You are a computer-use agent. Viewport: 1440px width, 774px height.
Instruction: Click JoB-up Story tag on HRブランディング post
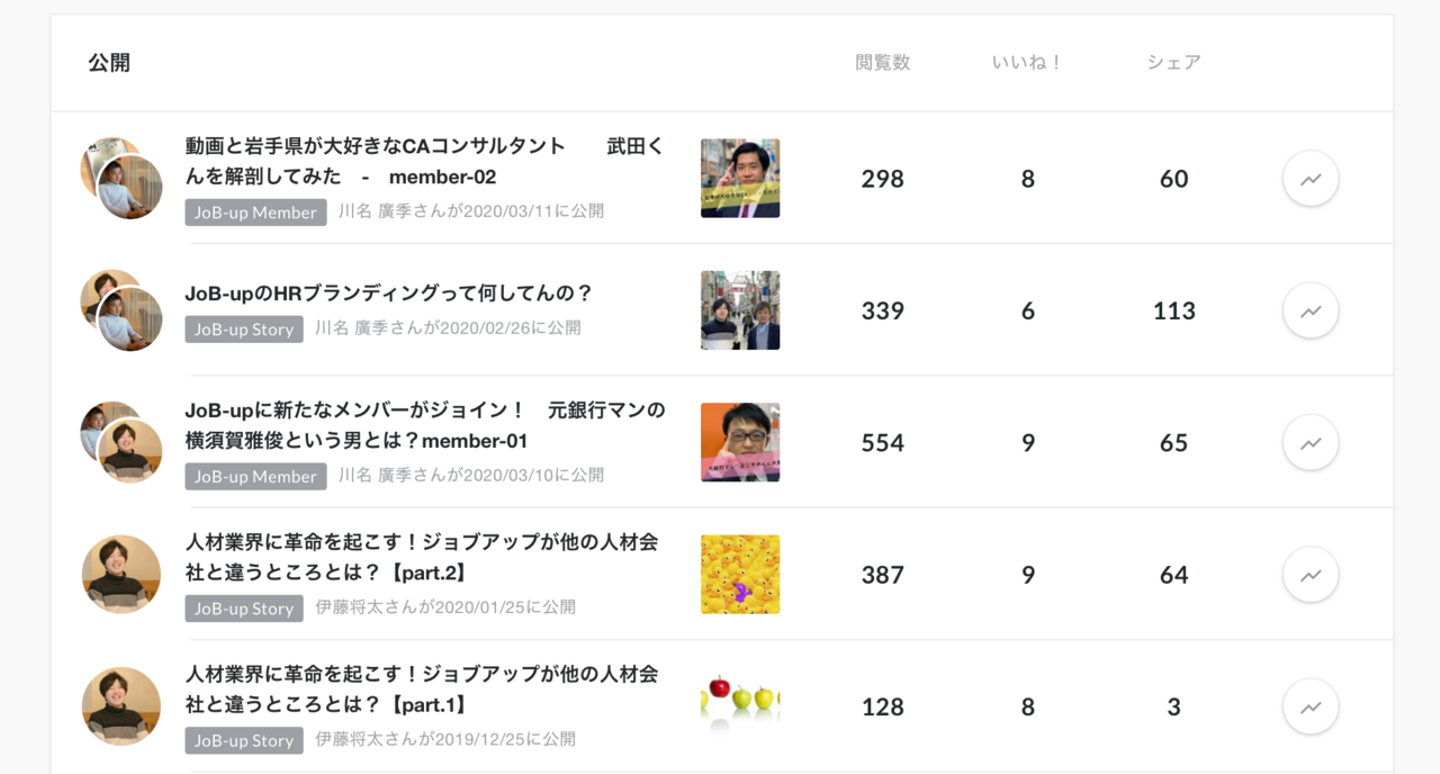tap(244, 329)
